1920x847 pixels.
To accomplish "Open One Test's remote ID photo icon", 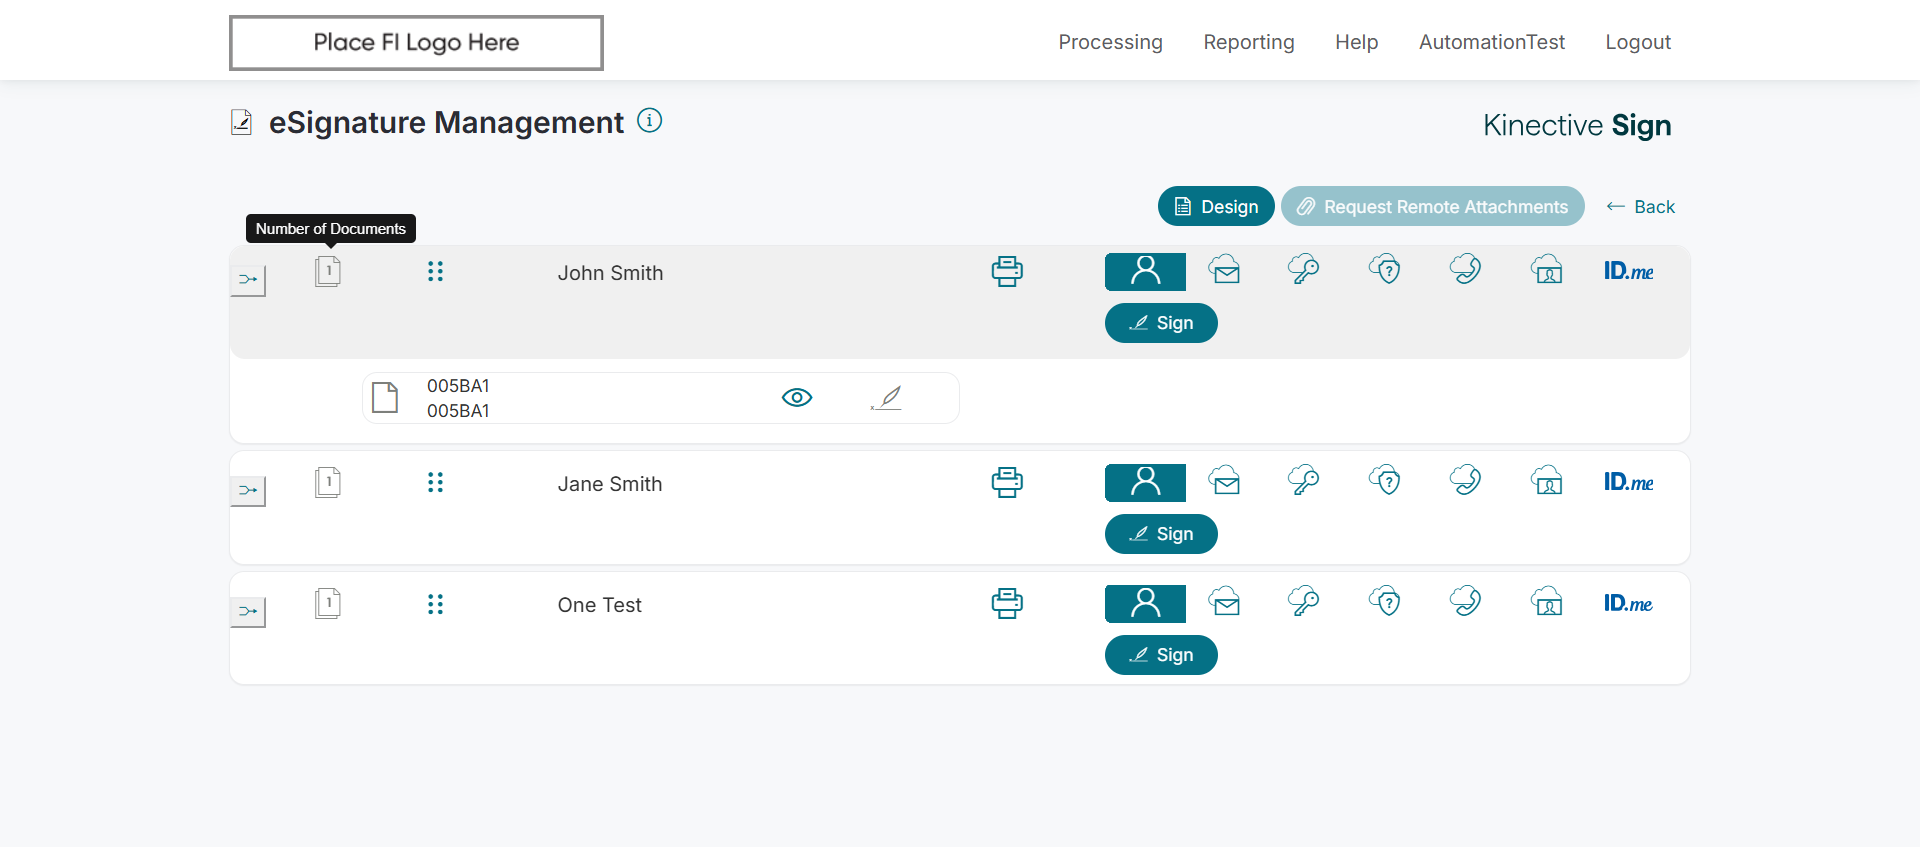I will [x=1547, y=602].
